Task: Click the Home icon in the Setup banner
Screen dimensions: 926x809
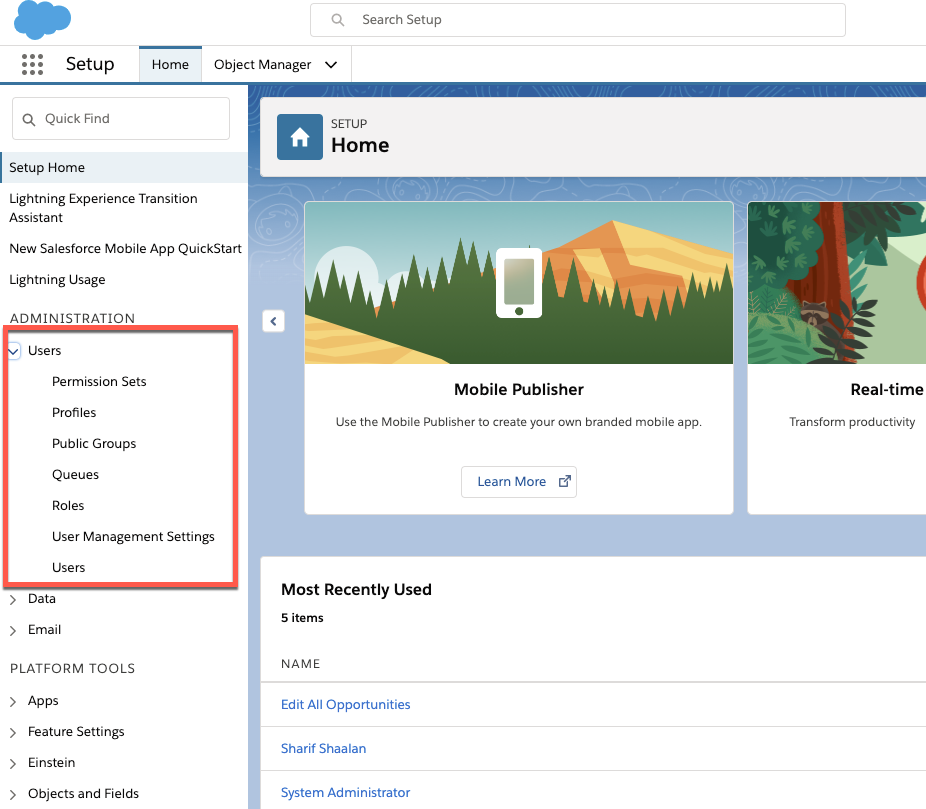Action: click(x=299, y=136)
